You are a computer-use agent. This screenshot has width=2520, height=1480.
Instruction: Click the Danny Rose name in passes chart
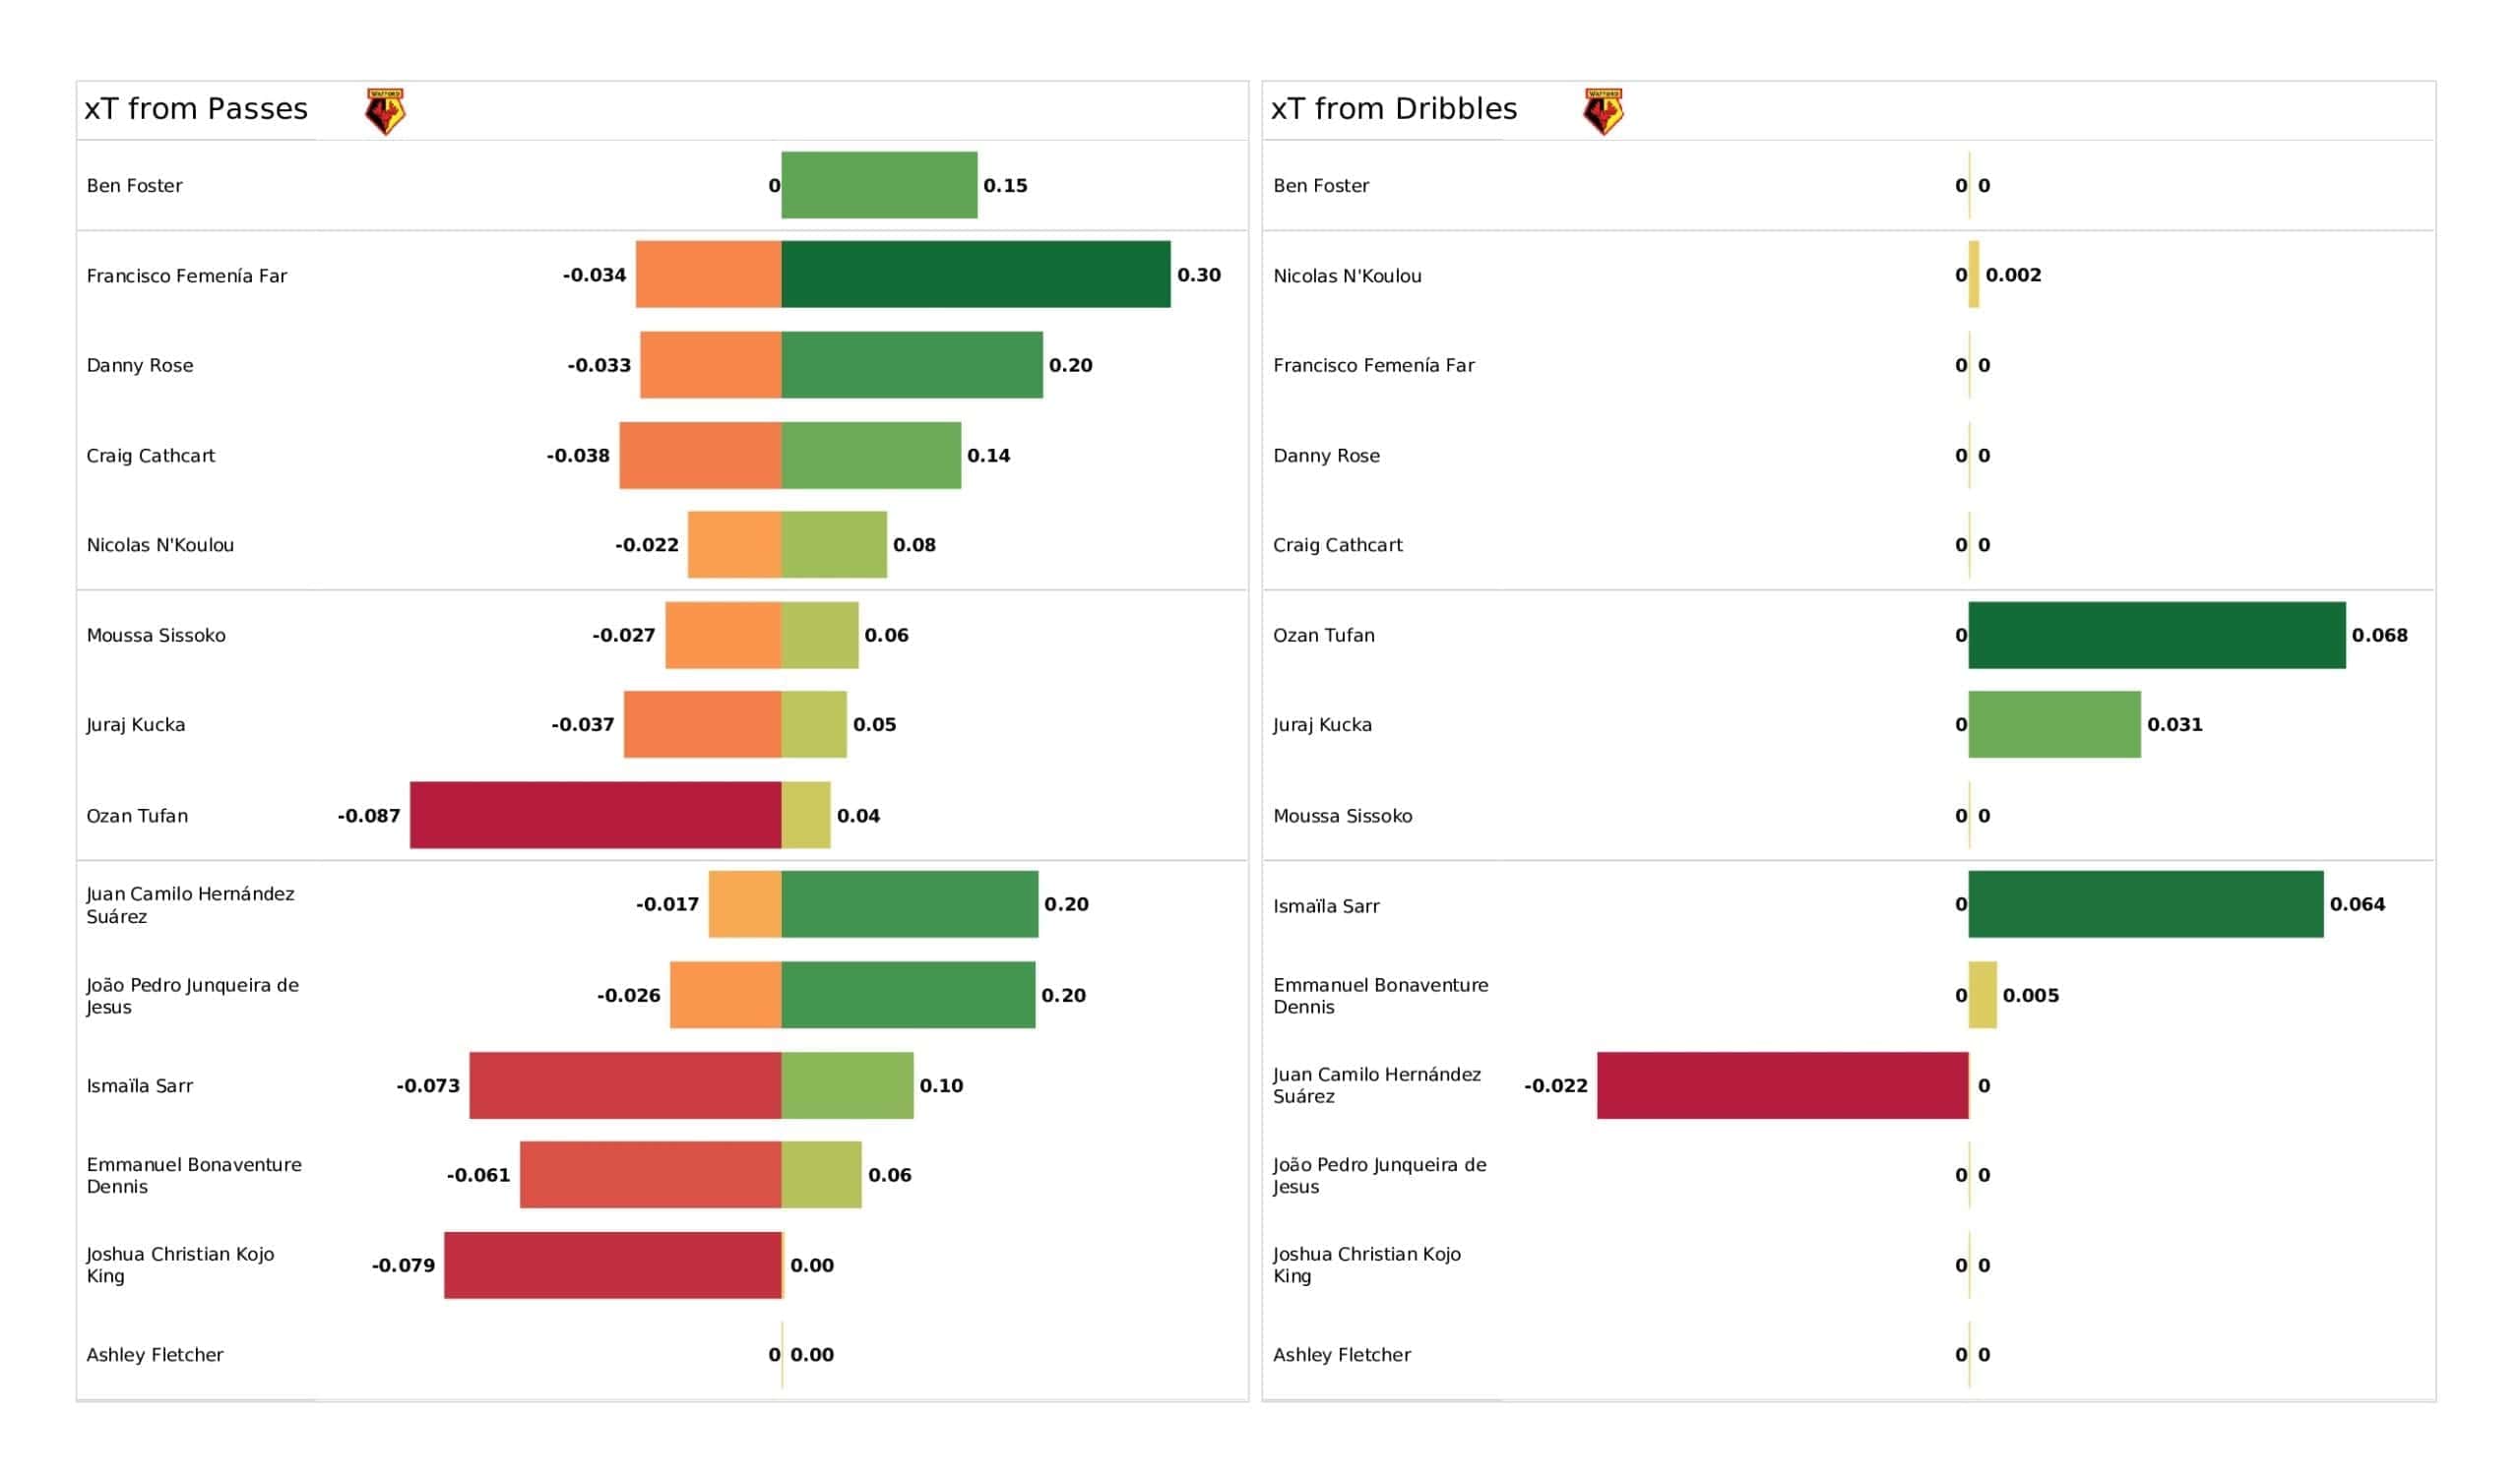140,365
